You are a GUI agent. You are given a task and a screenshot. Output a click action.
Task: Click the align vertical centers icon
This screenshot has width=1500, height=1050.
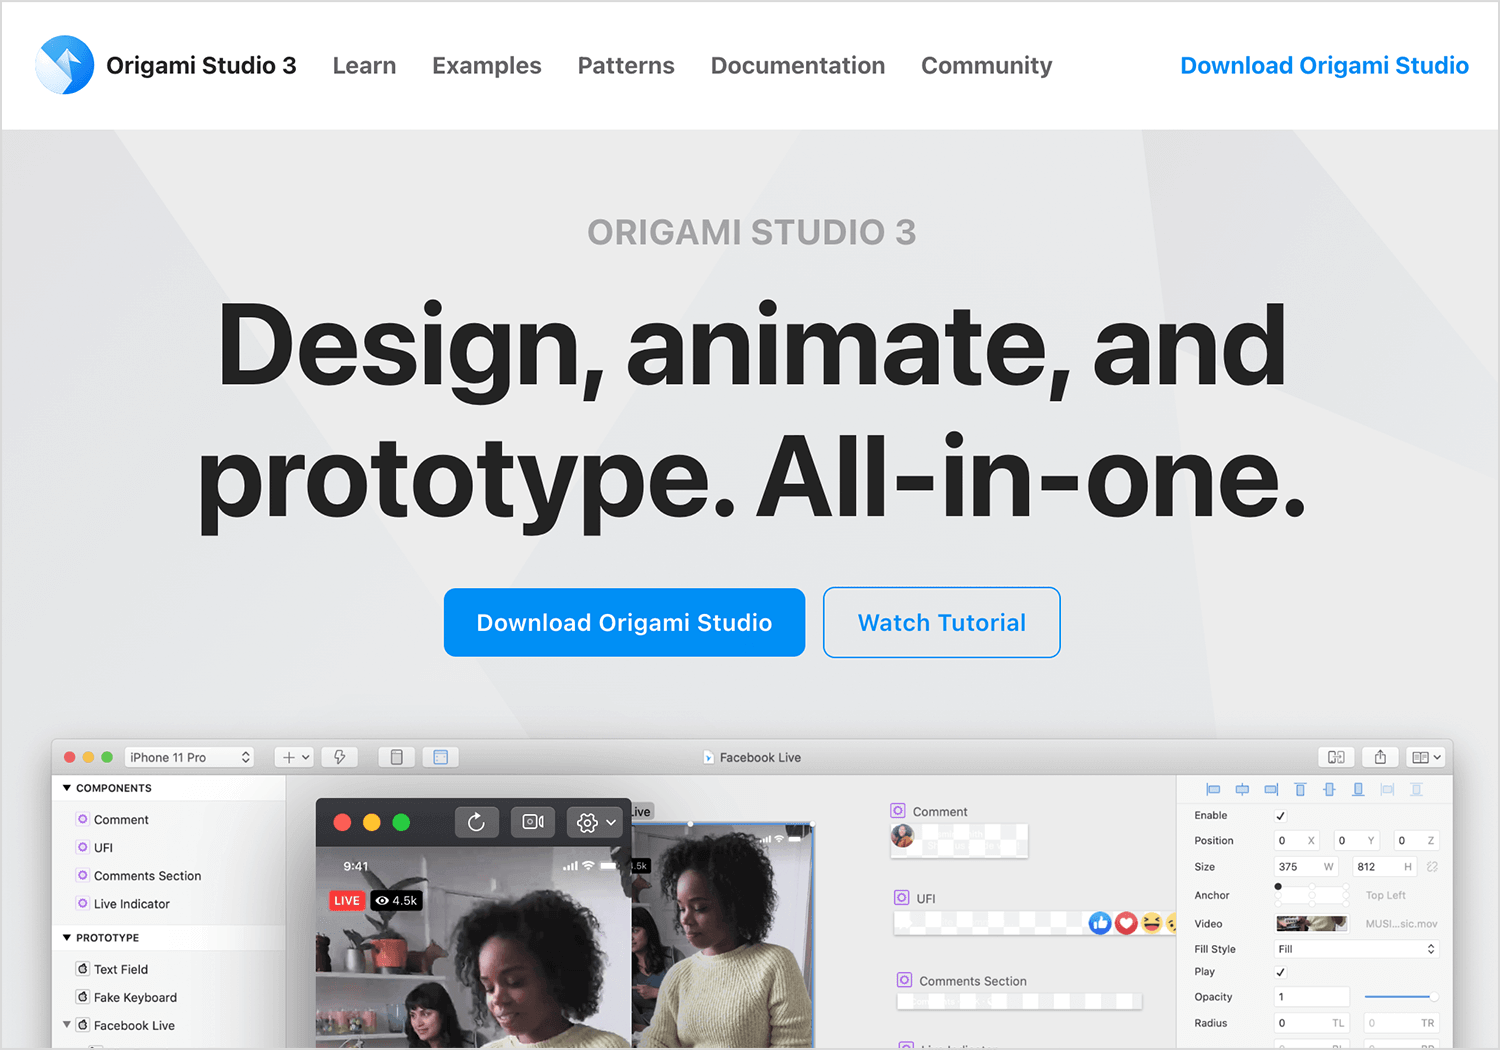coord(1329,789)
